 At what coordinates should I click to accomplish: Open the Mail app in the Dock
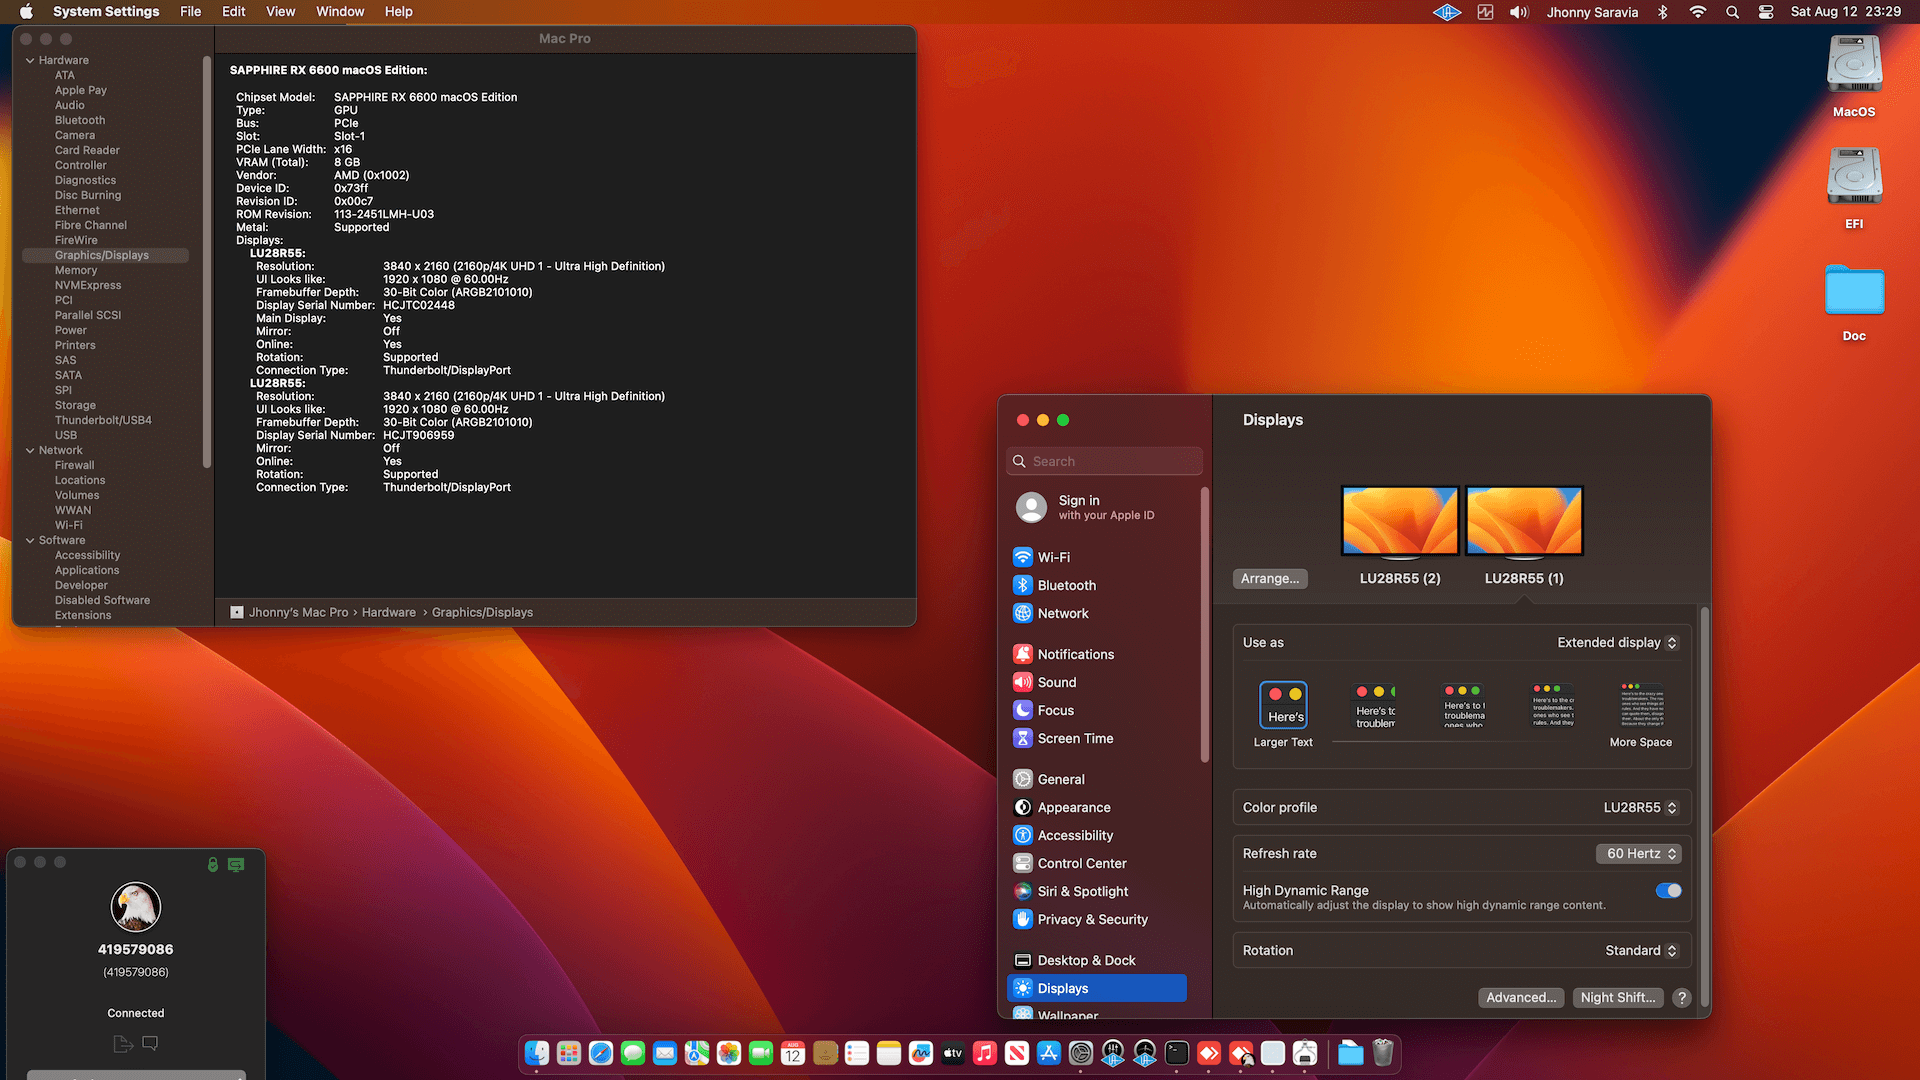pyautogui.click(x=665, y=1053)
